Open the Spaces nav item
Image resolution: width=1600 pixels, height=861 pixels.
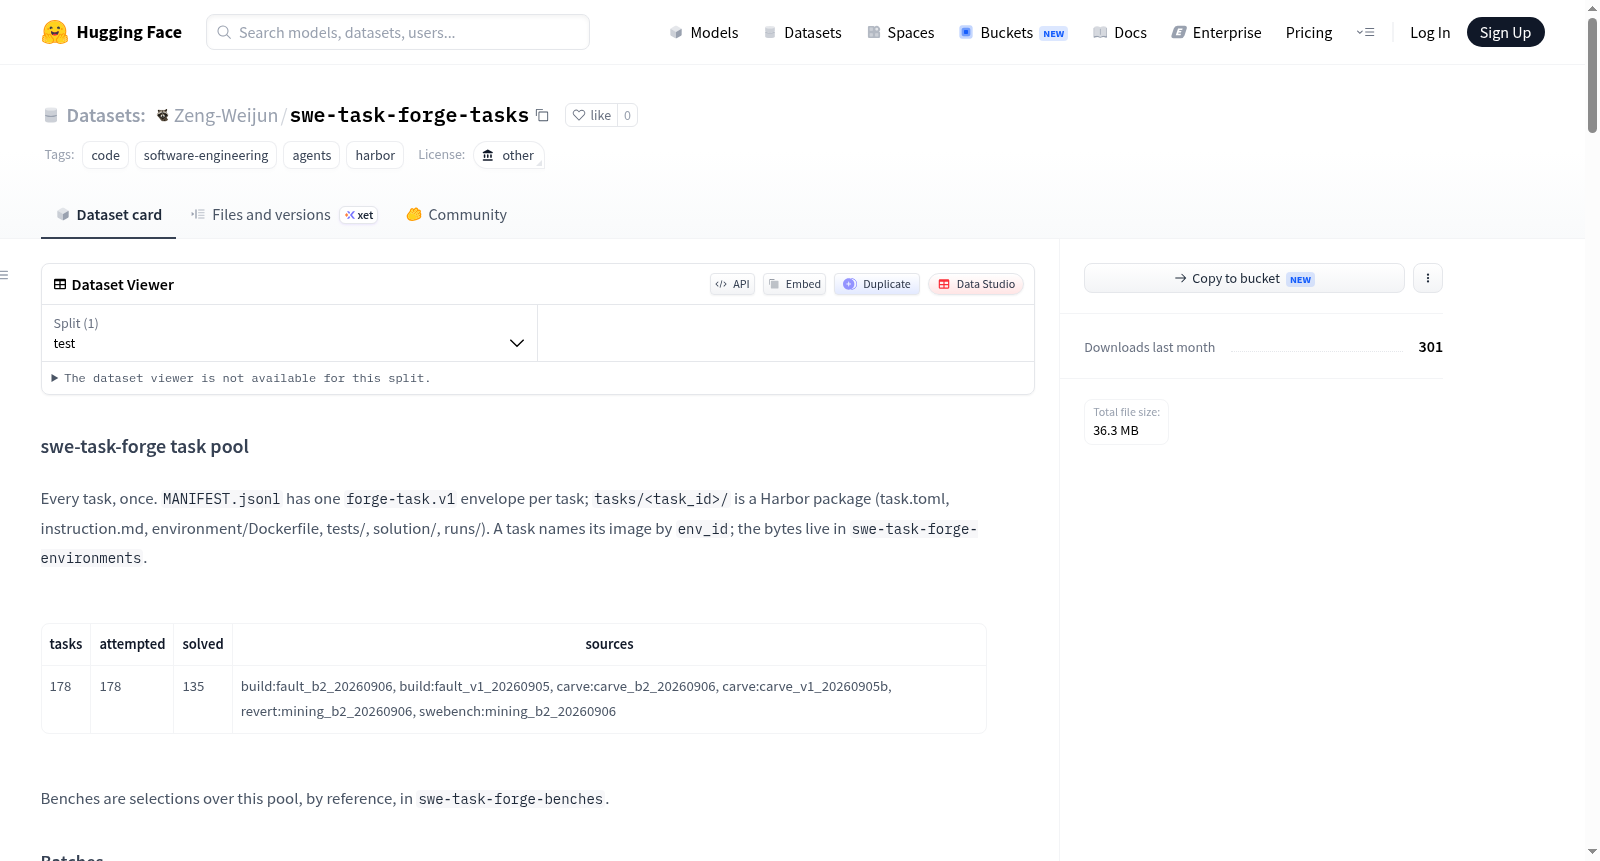pyautogui.click(x=901, y=32)
